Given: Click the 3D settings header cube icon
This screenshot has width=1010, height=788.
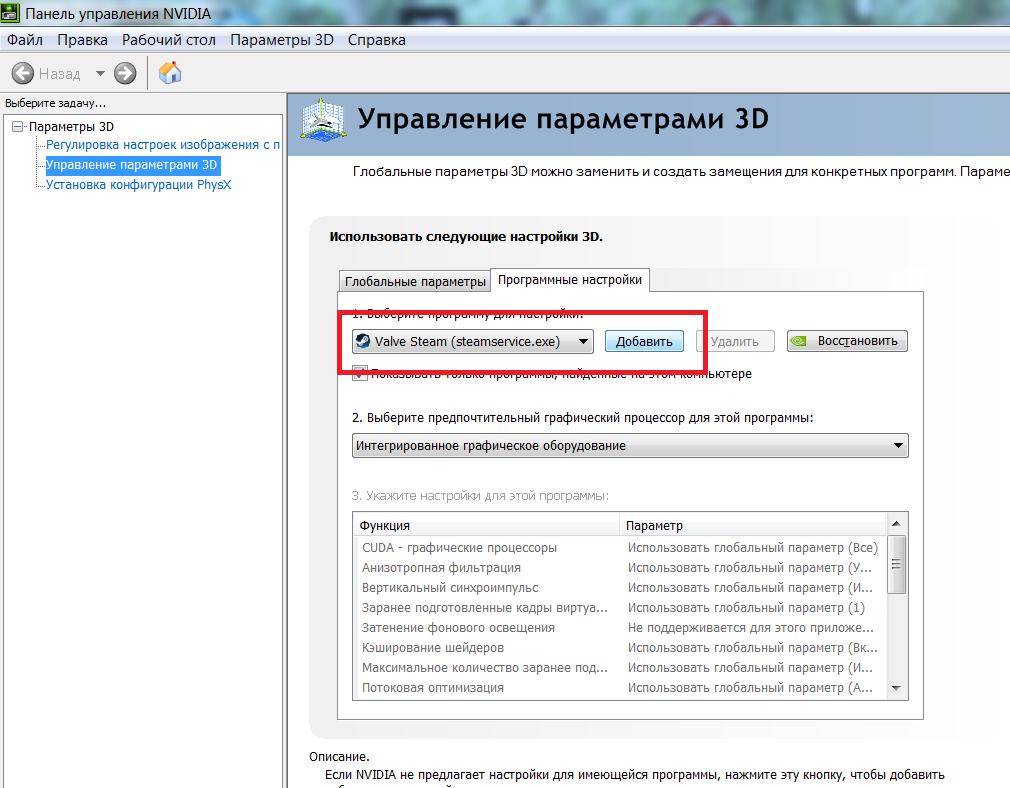Looking at the screenshot, I should click(323, 119).
